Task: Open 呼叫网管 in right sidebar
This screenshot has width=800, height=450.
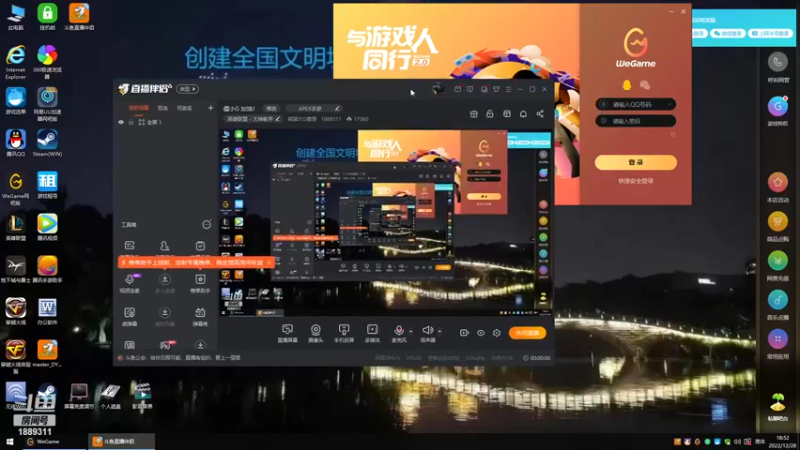Action: [778, 67]
